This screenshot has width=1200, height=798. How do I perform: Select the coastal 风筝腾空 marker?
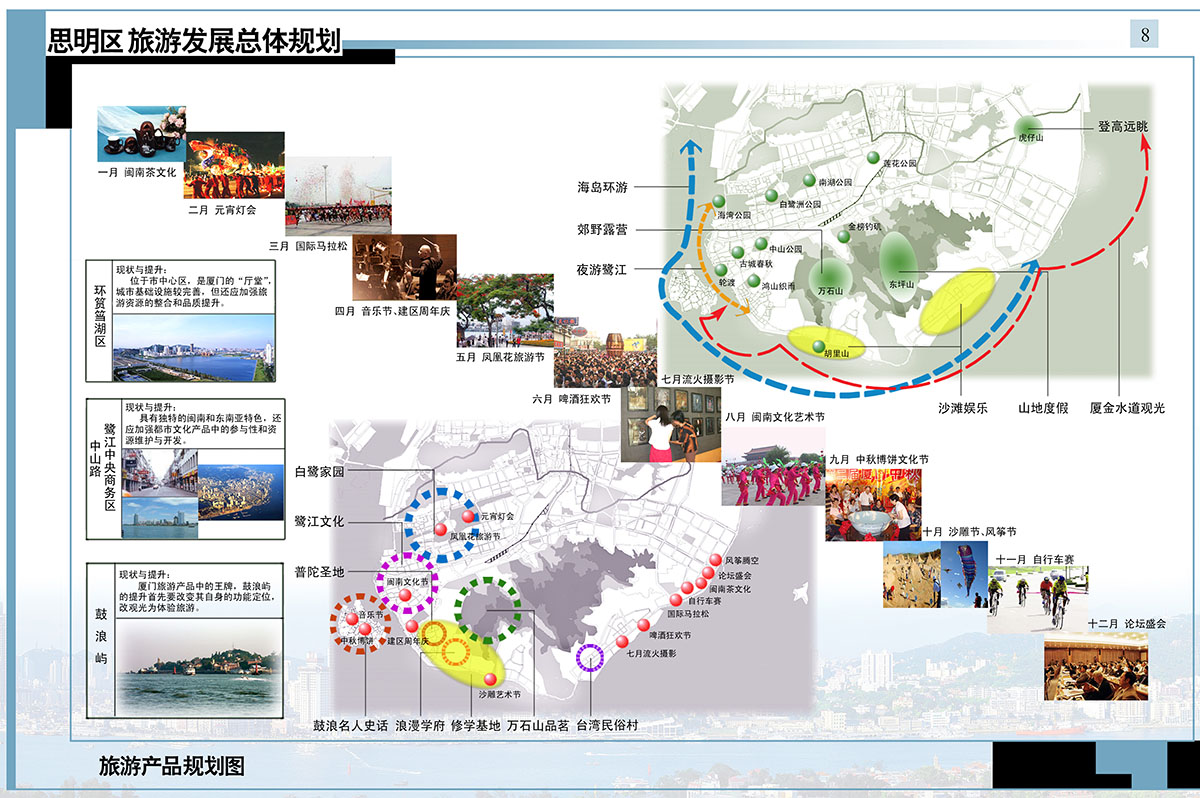pos(715,560)
